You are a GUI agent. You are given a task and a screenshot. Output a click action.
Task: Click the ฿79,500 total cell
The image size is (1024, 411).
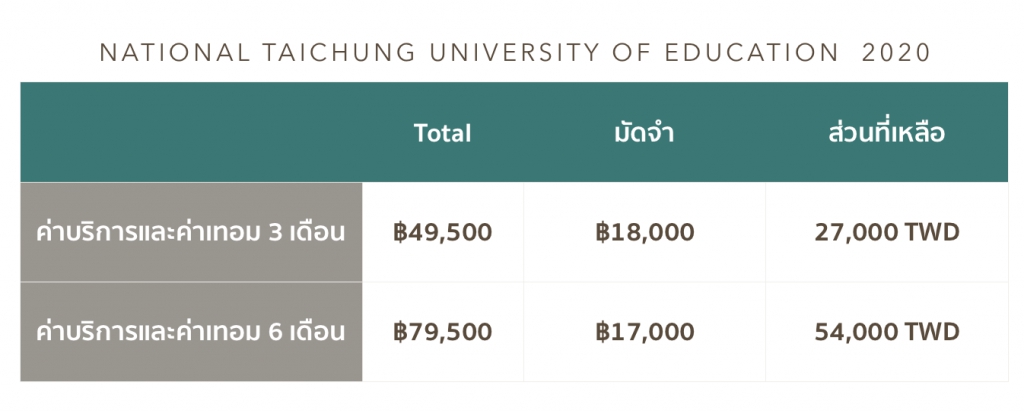(x=442, y=332)
